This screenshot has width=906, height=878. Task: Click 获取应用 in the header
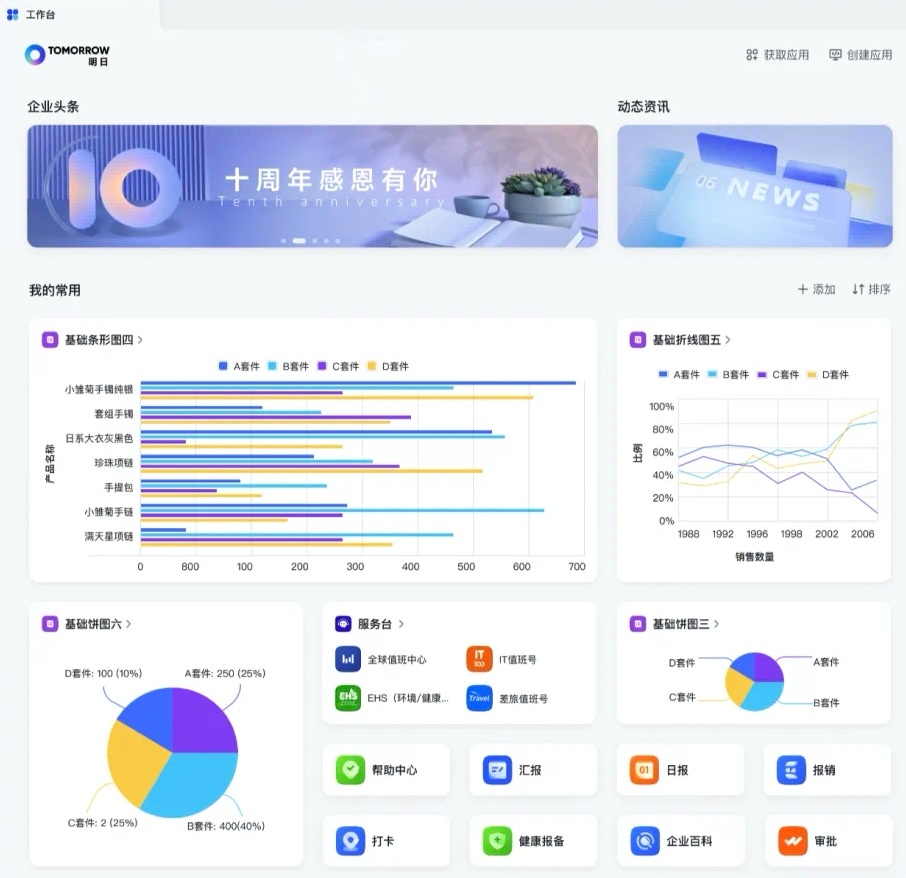pos(777,55)
